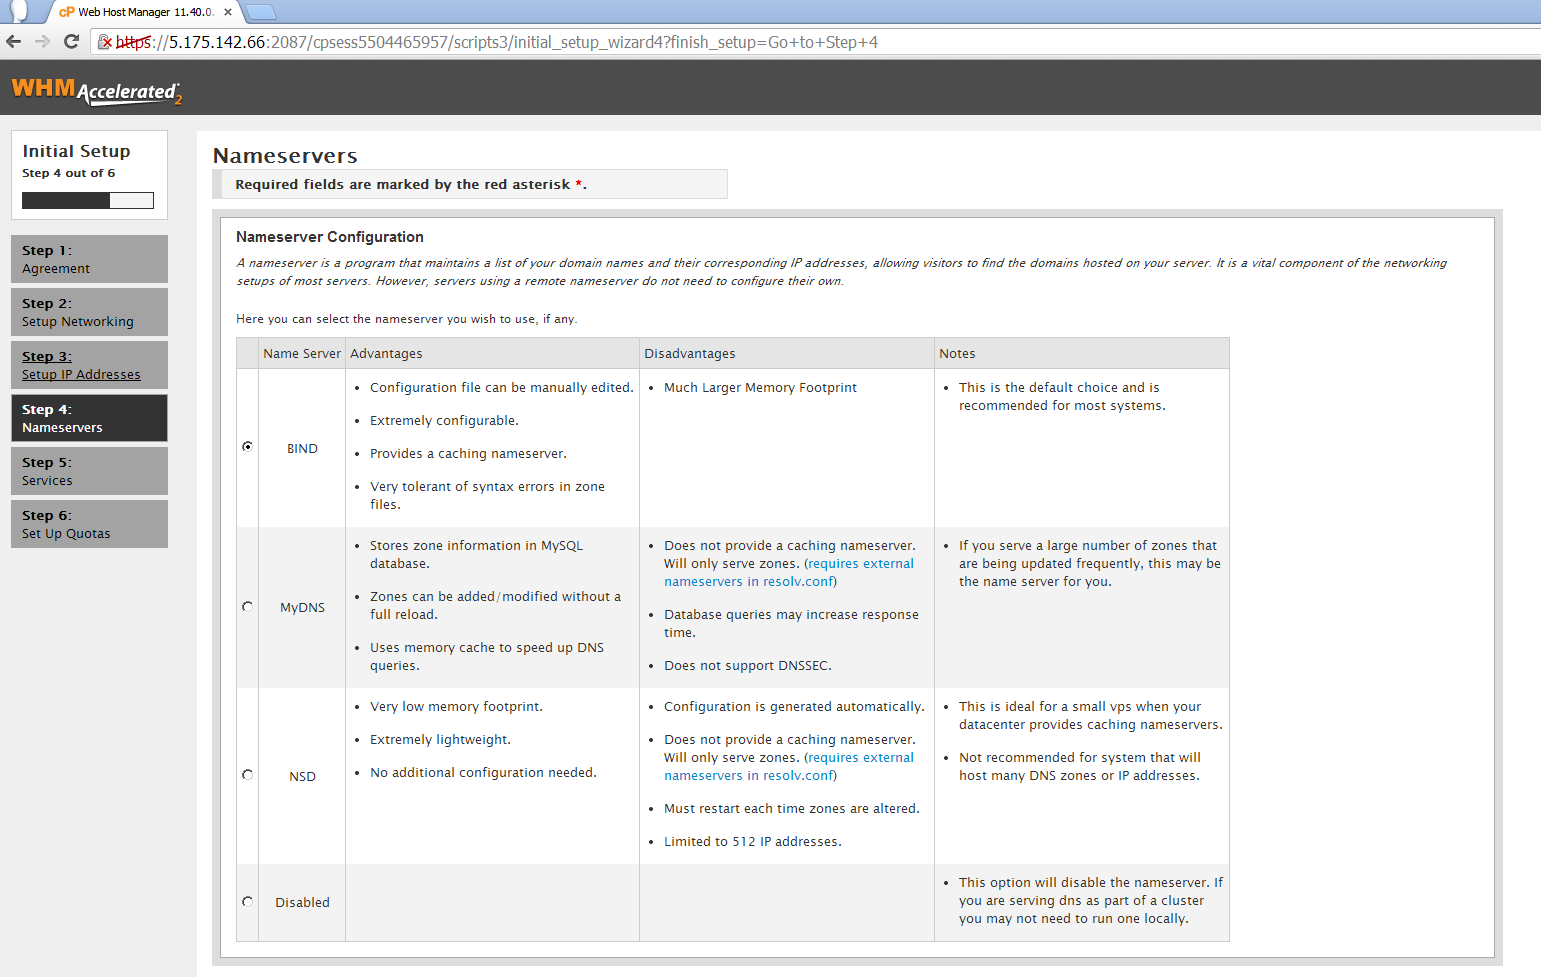Choose the MyDNS radio option
The width and height of the screenshot is (1541, 977).
248,606
